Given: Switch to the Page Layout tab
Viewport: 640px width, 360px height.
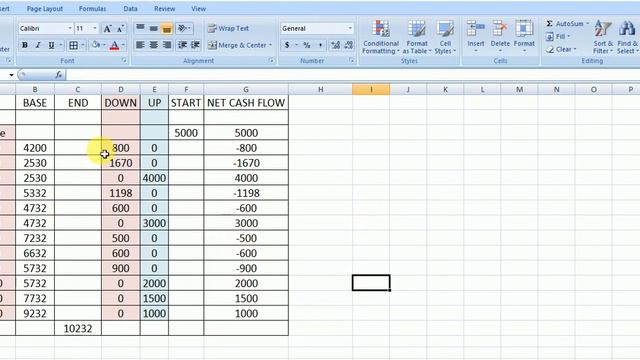Looking at the screenshot, I should [44, 9].
